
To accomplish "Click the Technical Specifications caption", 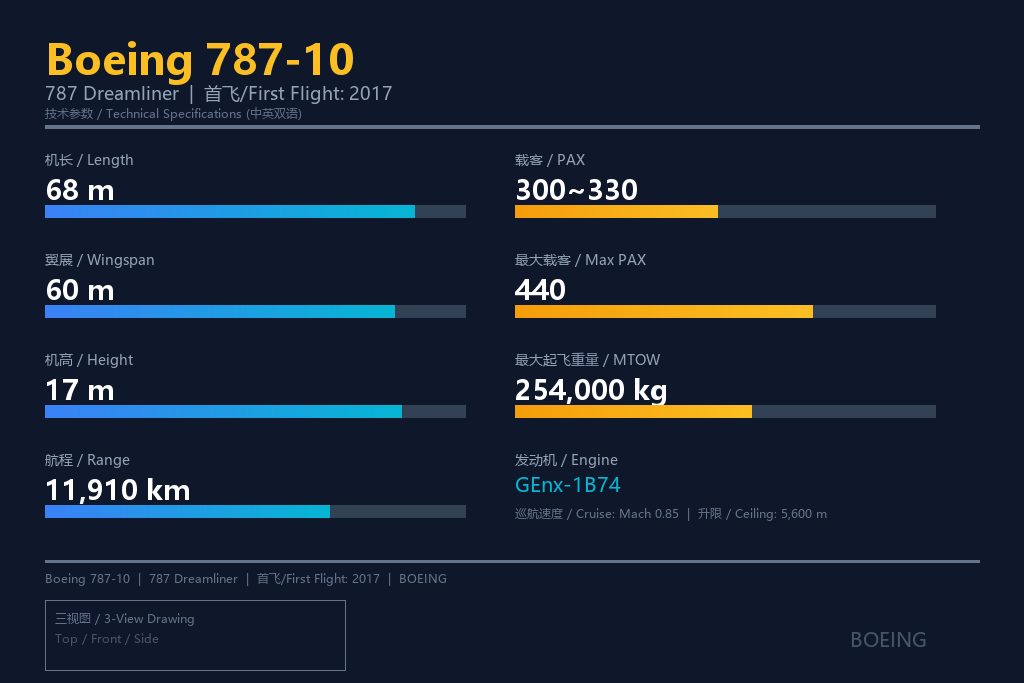I will 173,114.
